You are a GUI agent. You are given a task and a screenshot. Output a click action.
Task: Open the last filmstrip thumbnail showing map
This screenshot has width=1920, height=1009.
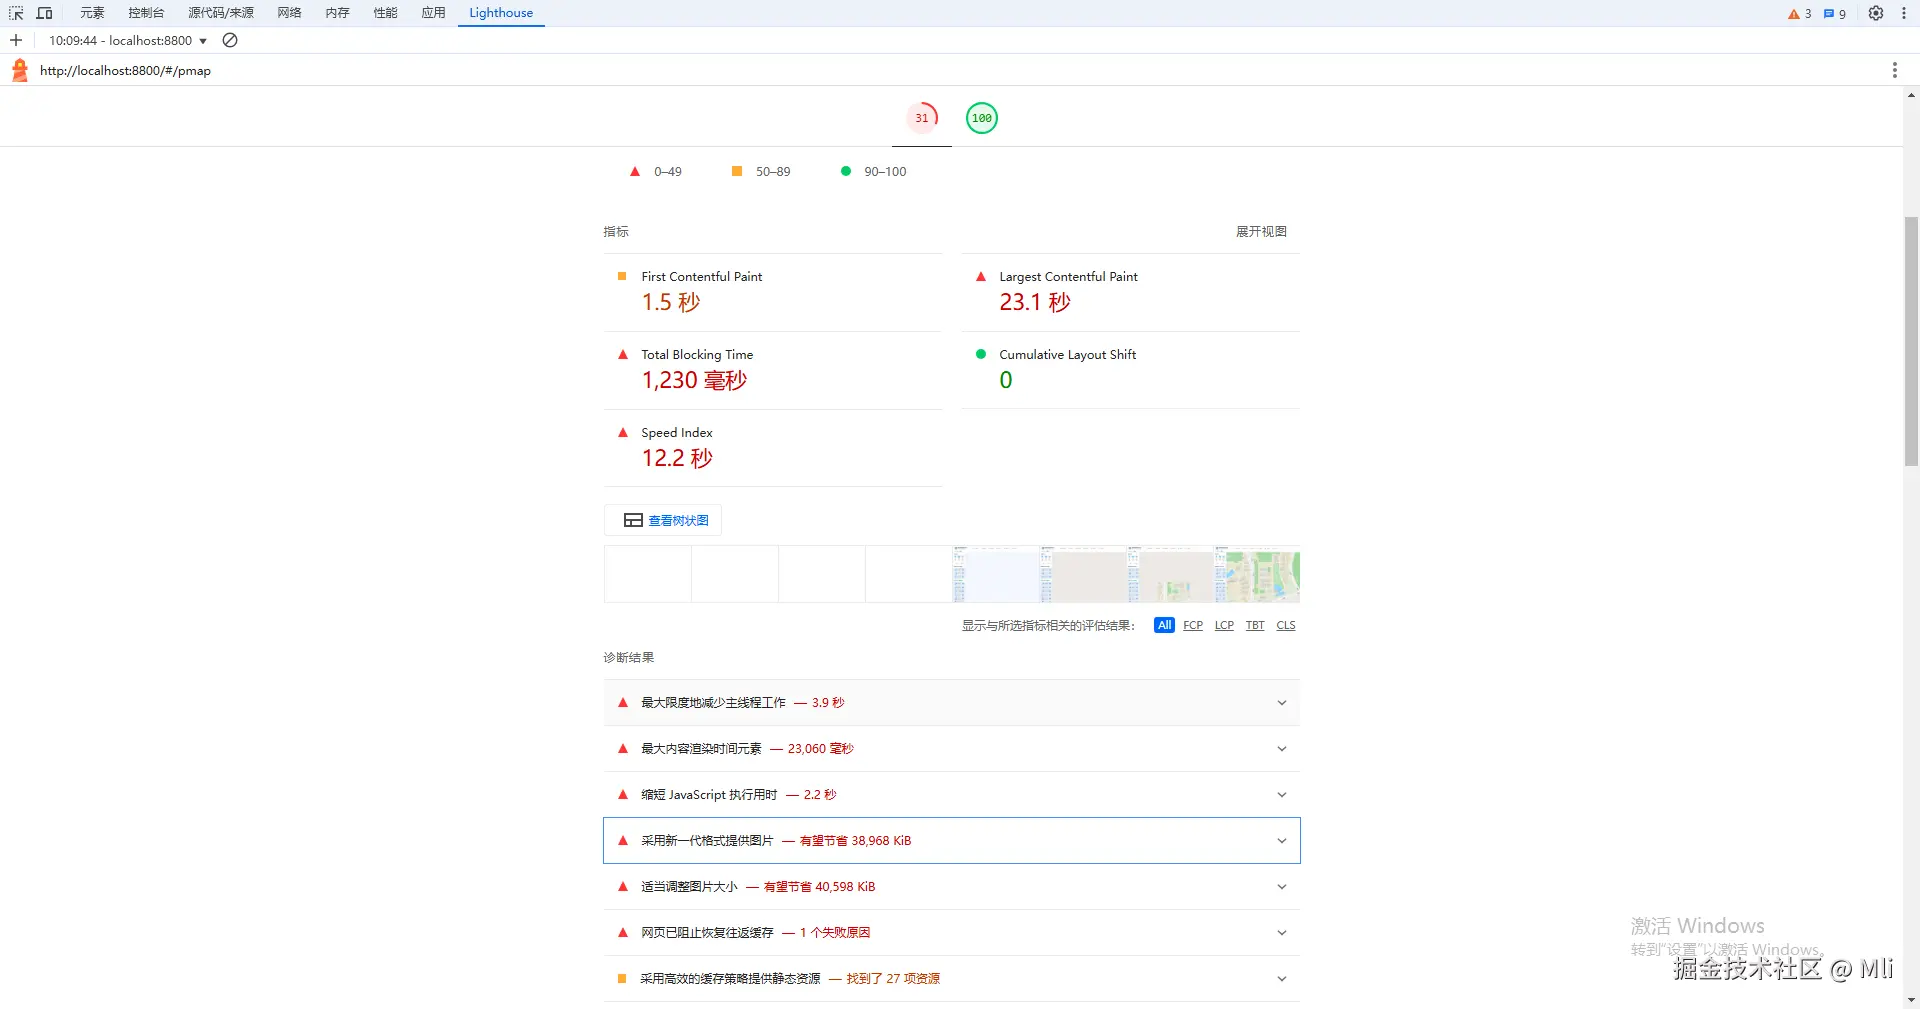1257,574
